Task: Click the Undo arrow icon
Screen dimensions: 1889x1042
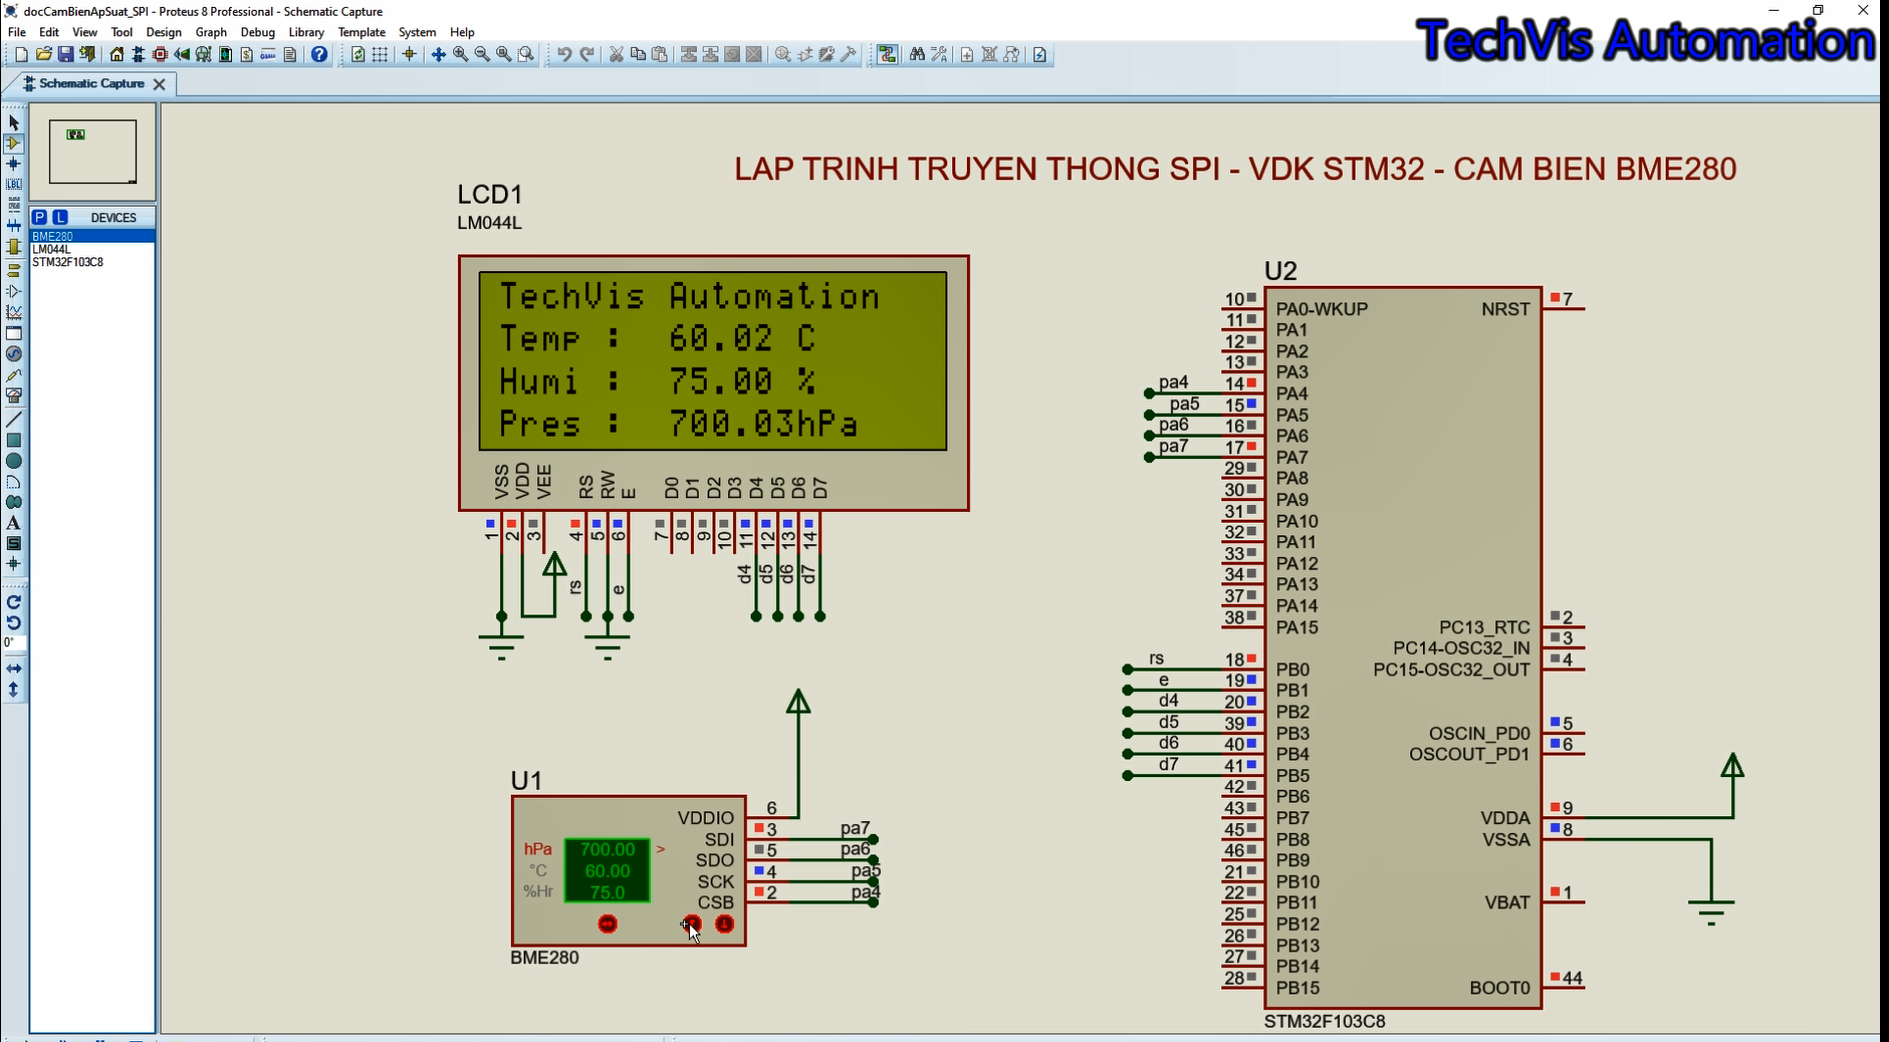Action: (564, 55)
